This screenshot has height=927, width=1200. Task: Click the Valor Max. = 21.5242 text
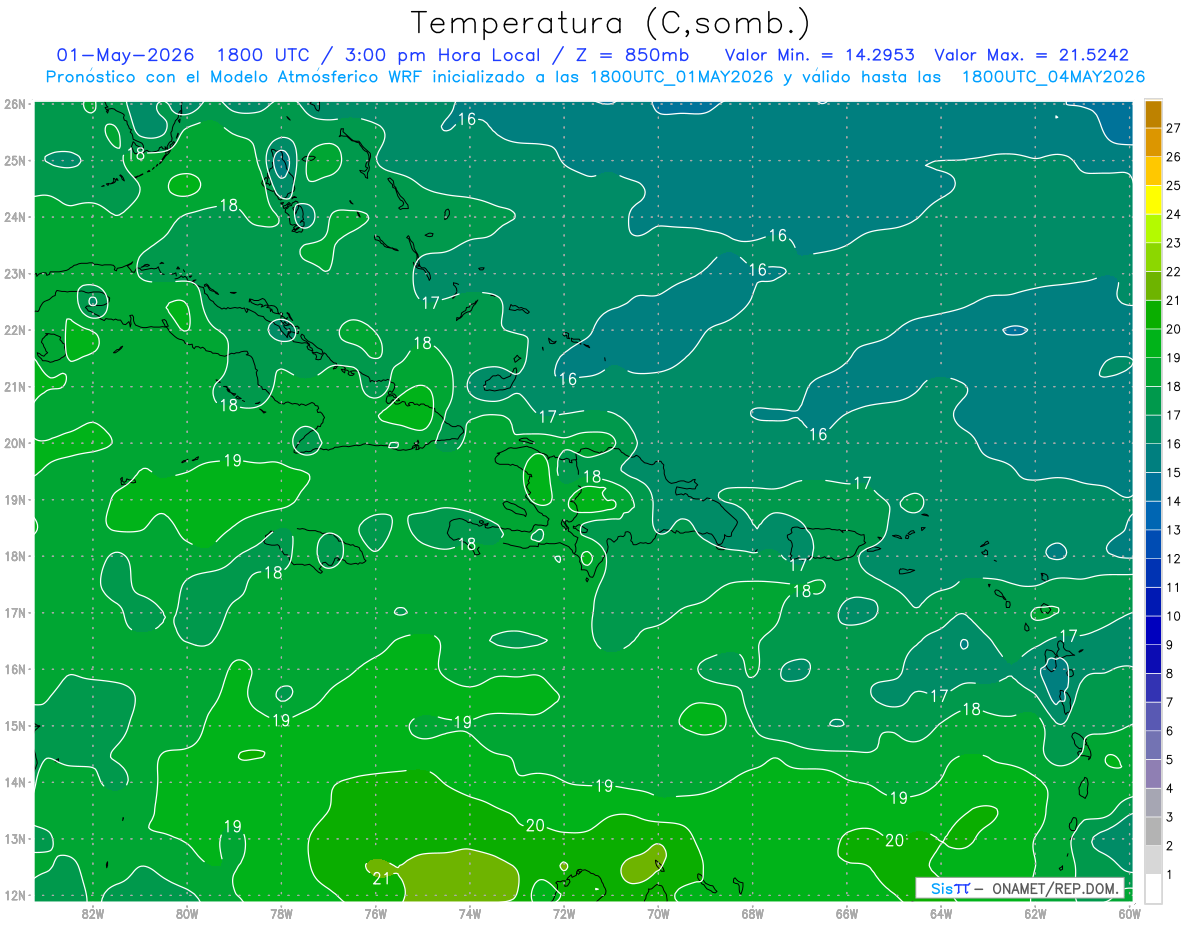tap(1031, 55)
